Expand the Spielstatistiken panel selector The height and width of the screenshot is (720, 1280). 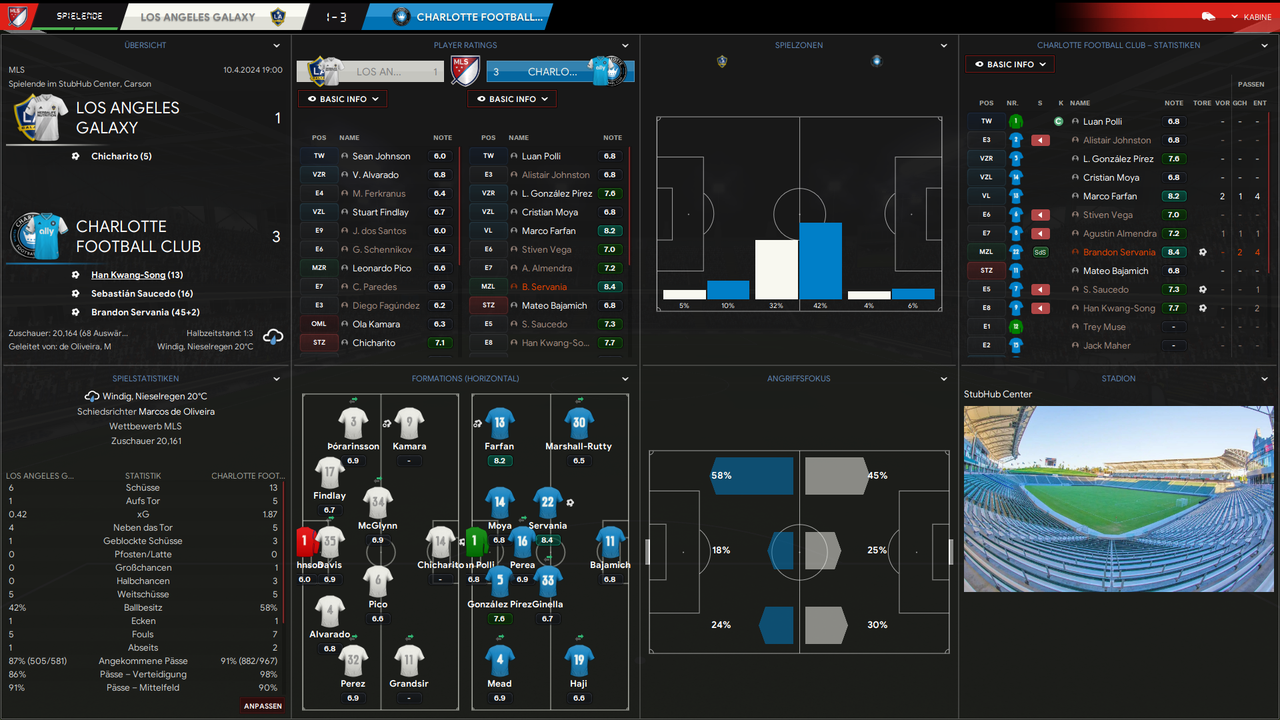[277, 379]
